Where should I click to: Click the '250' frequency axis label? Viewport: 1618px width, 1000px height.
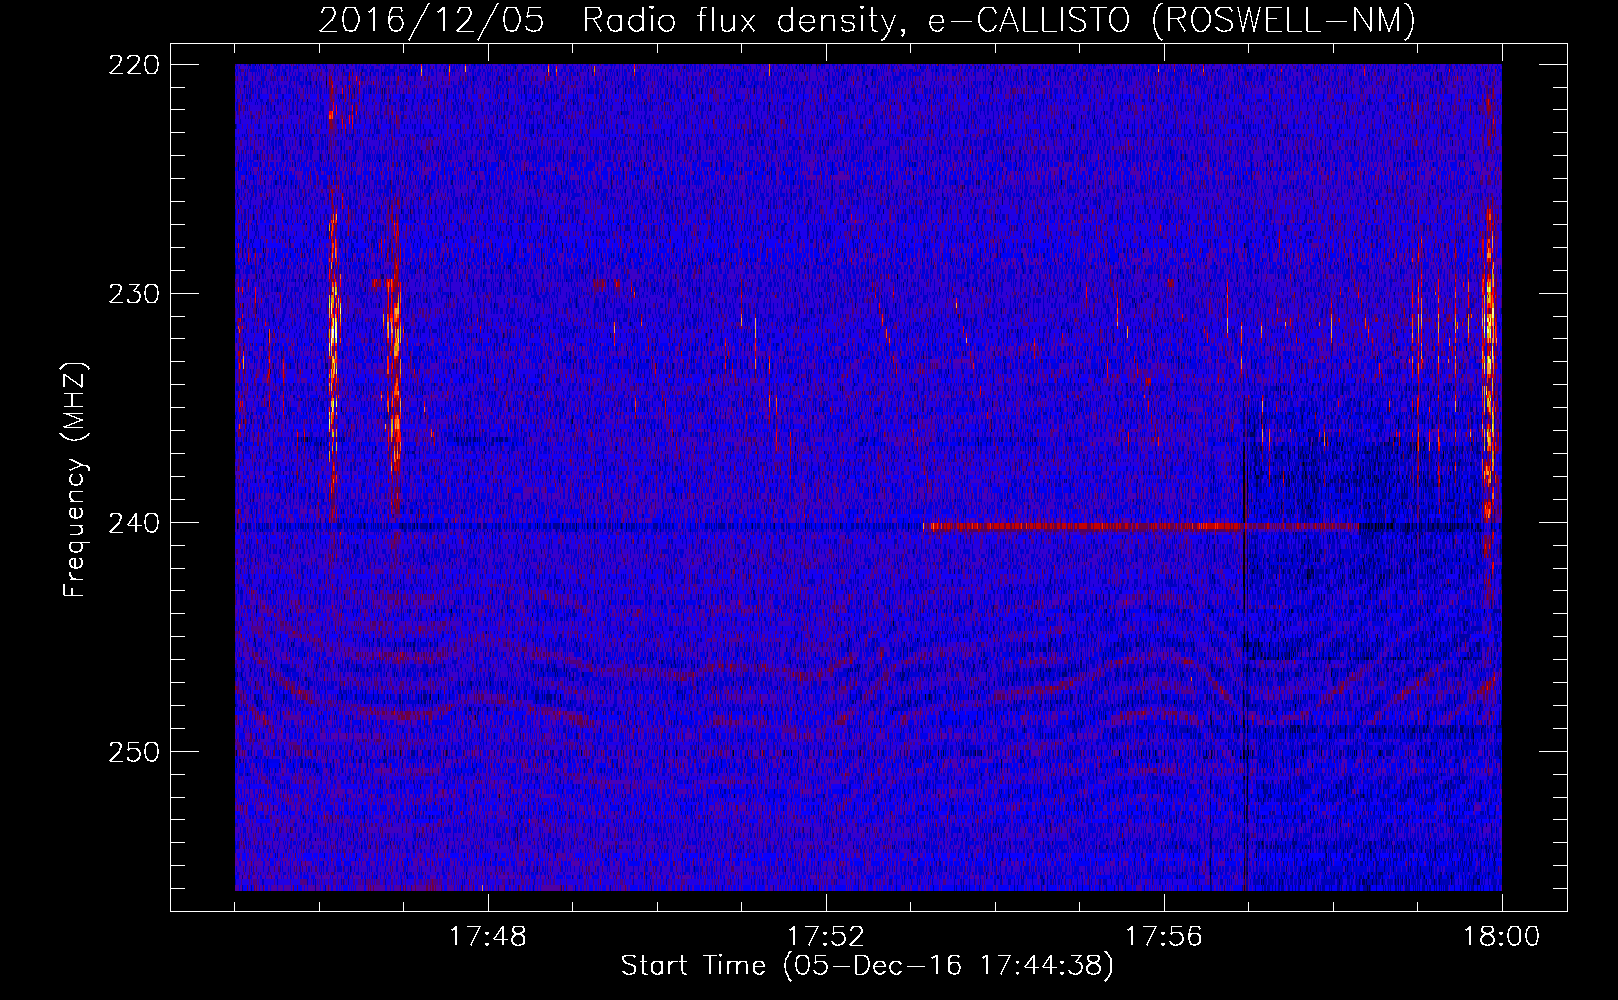134,752
